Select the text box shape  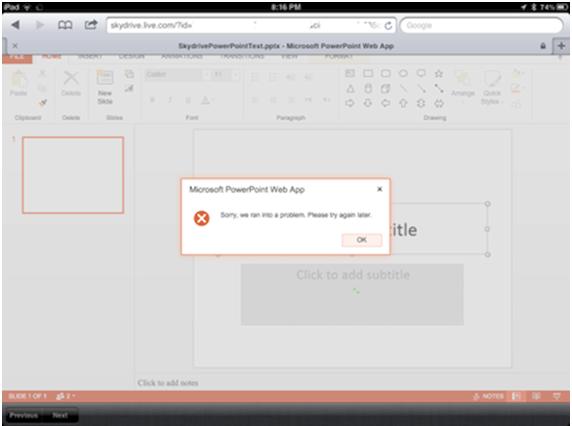click(350, 74)
